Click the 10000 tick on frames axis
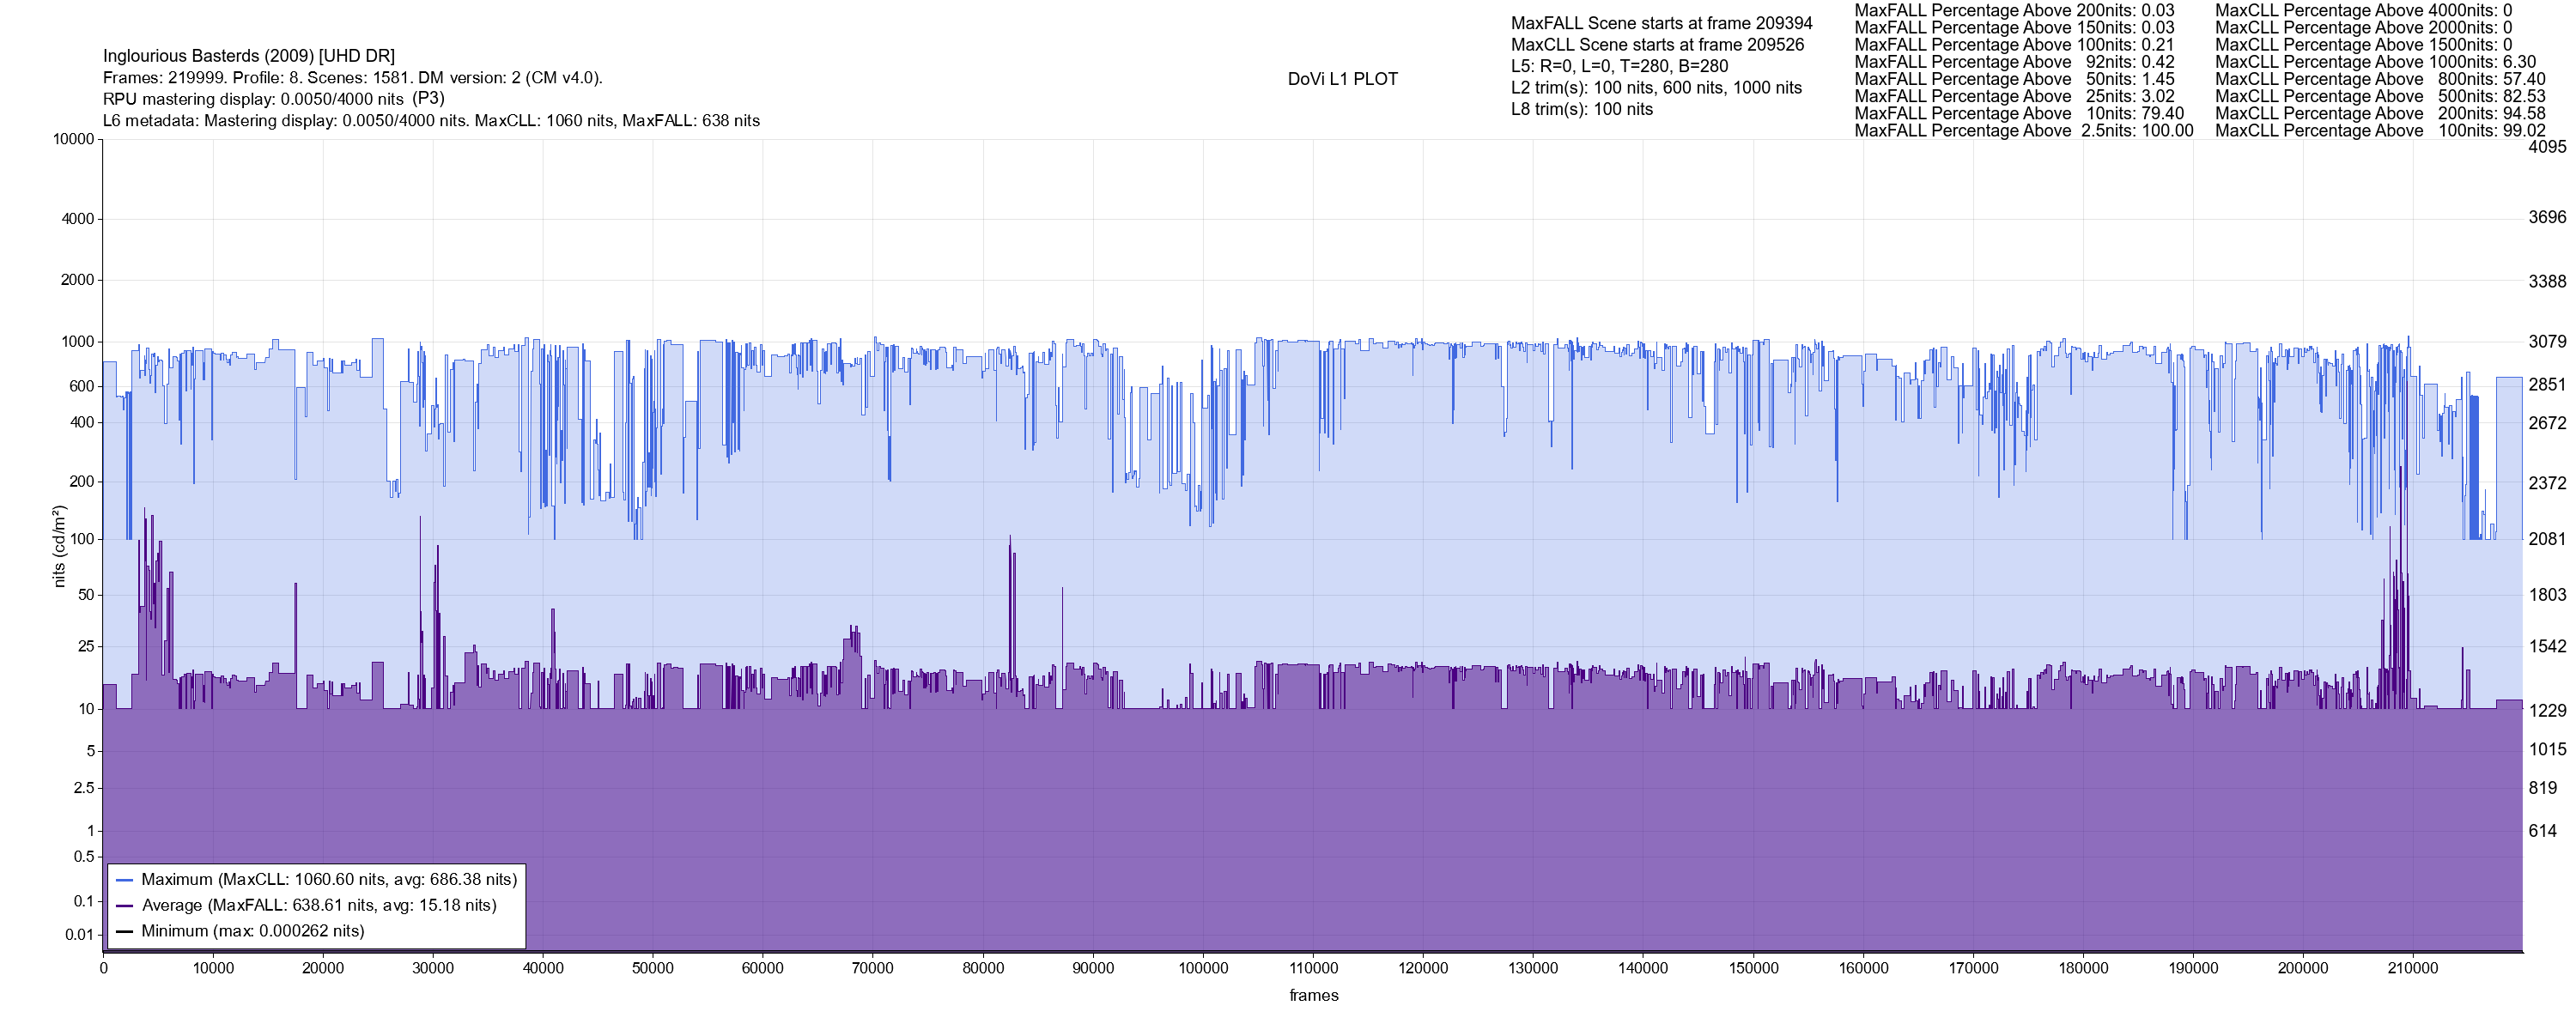The image size is (2576, 1030). coord(213,969)
